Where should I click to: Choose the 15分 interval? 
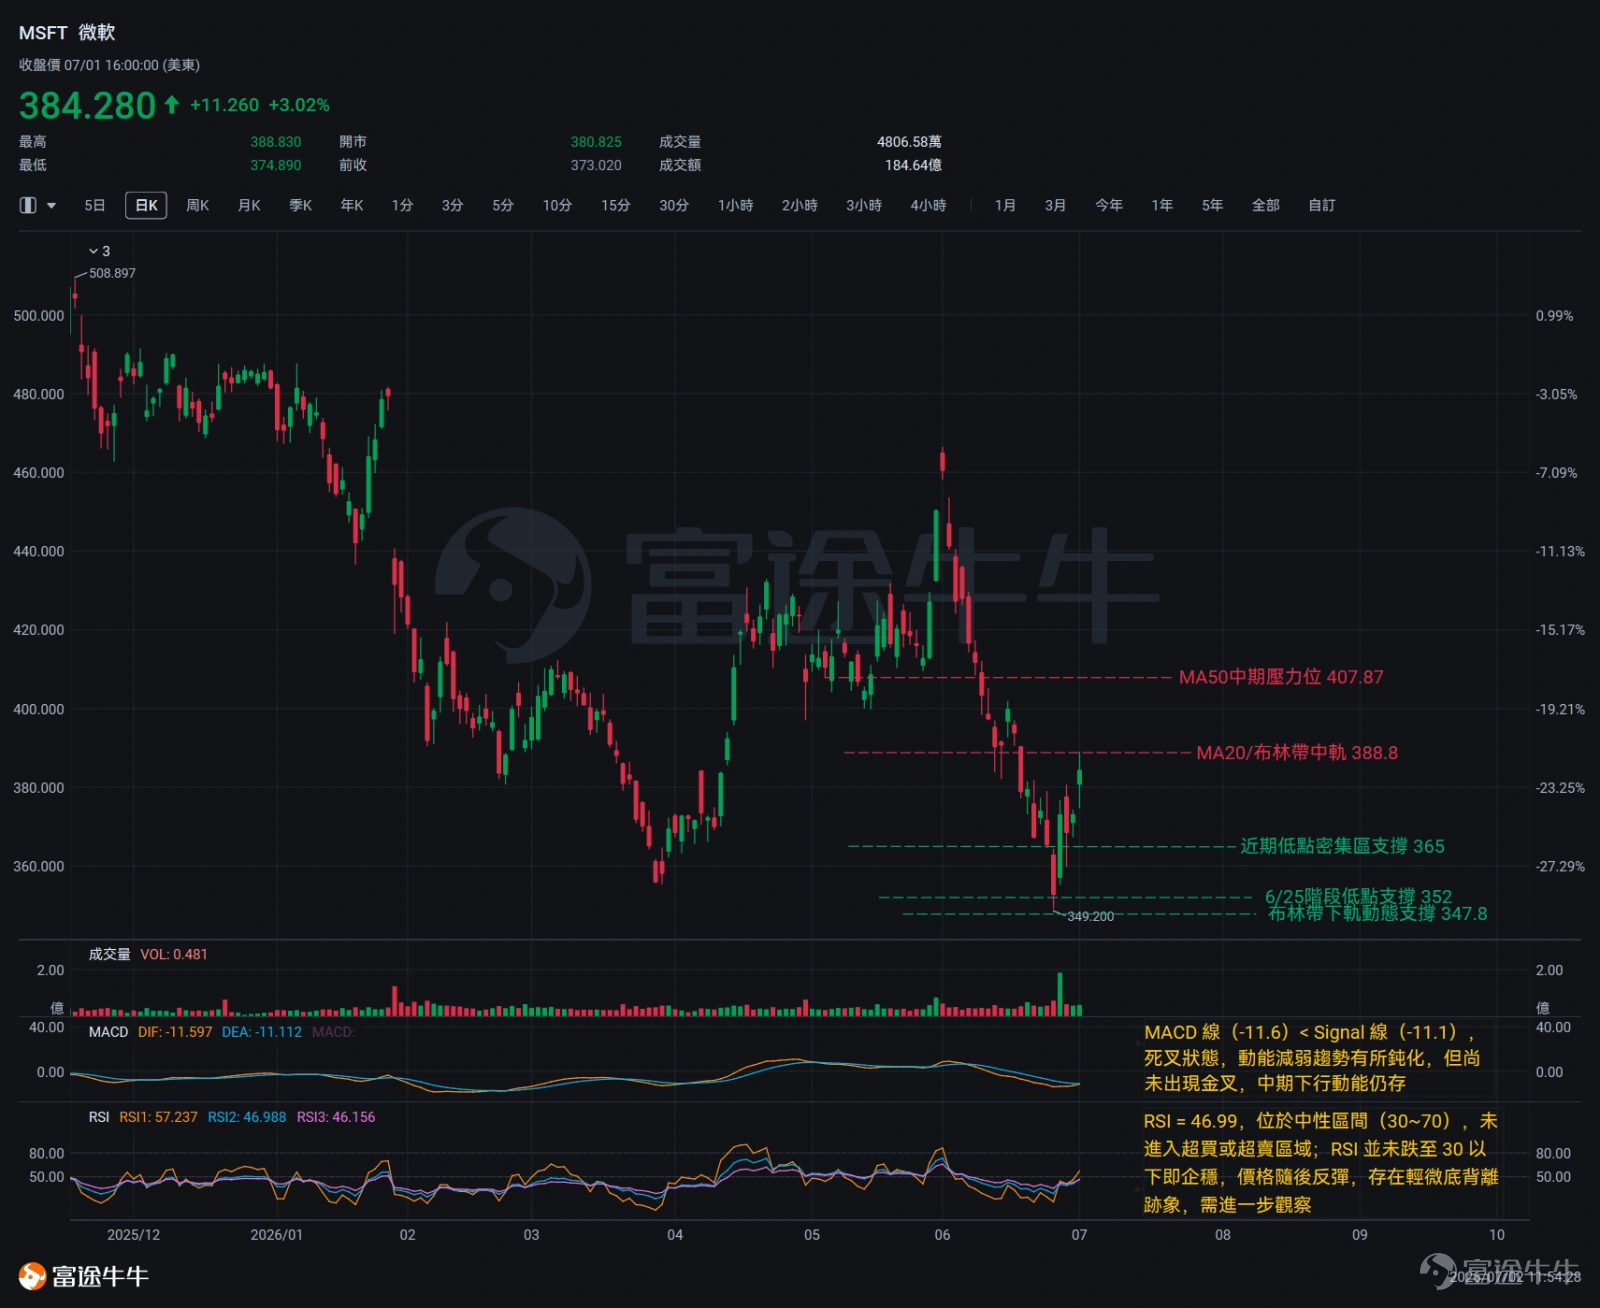click(x=616, y=205)
